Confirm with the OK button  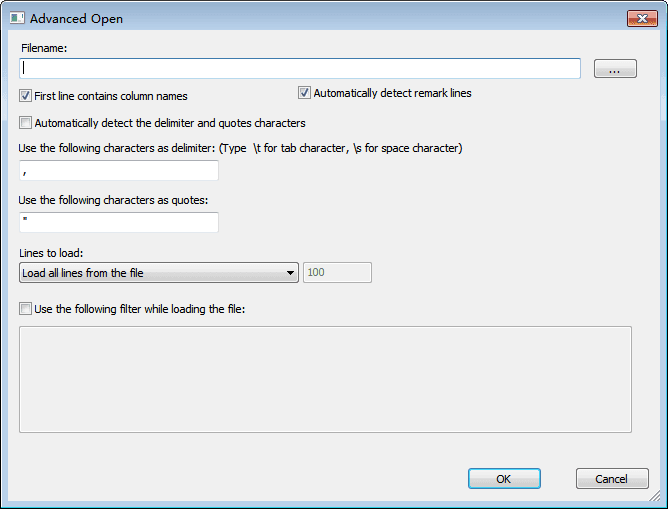click(x=504, y=479)
